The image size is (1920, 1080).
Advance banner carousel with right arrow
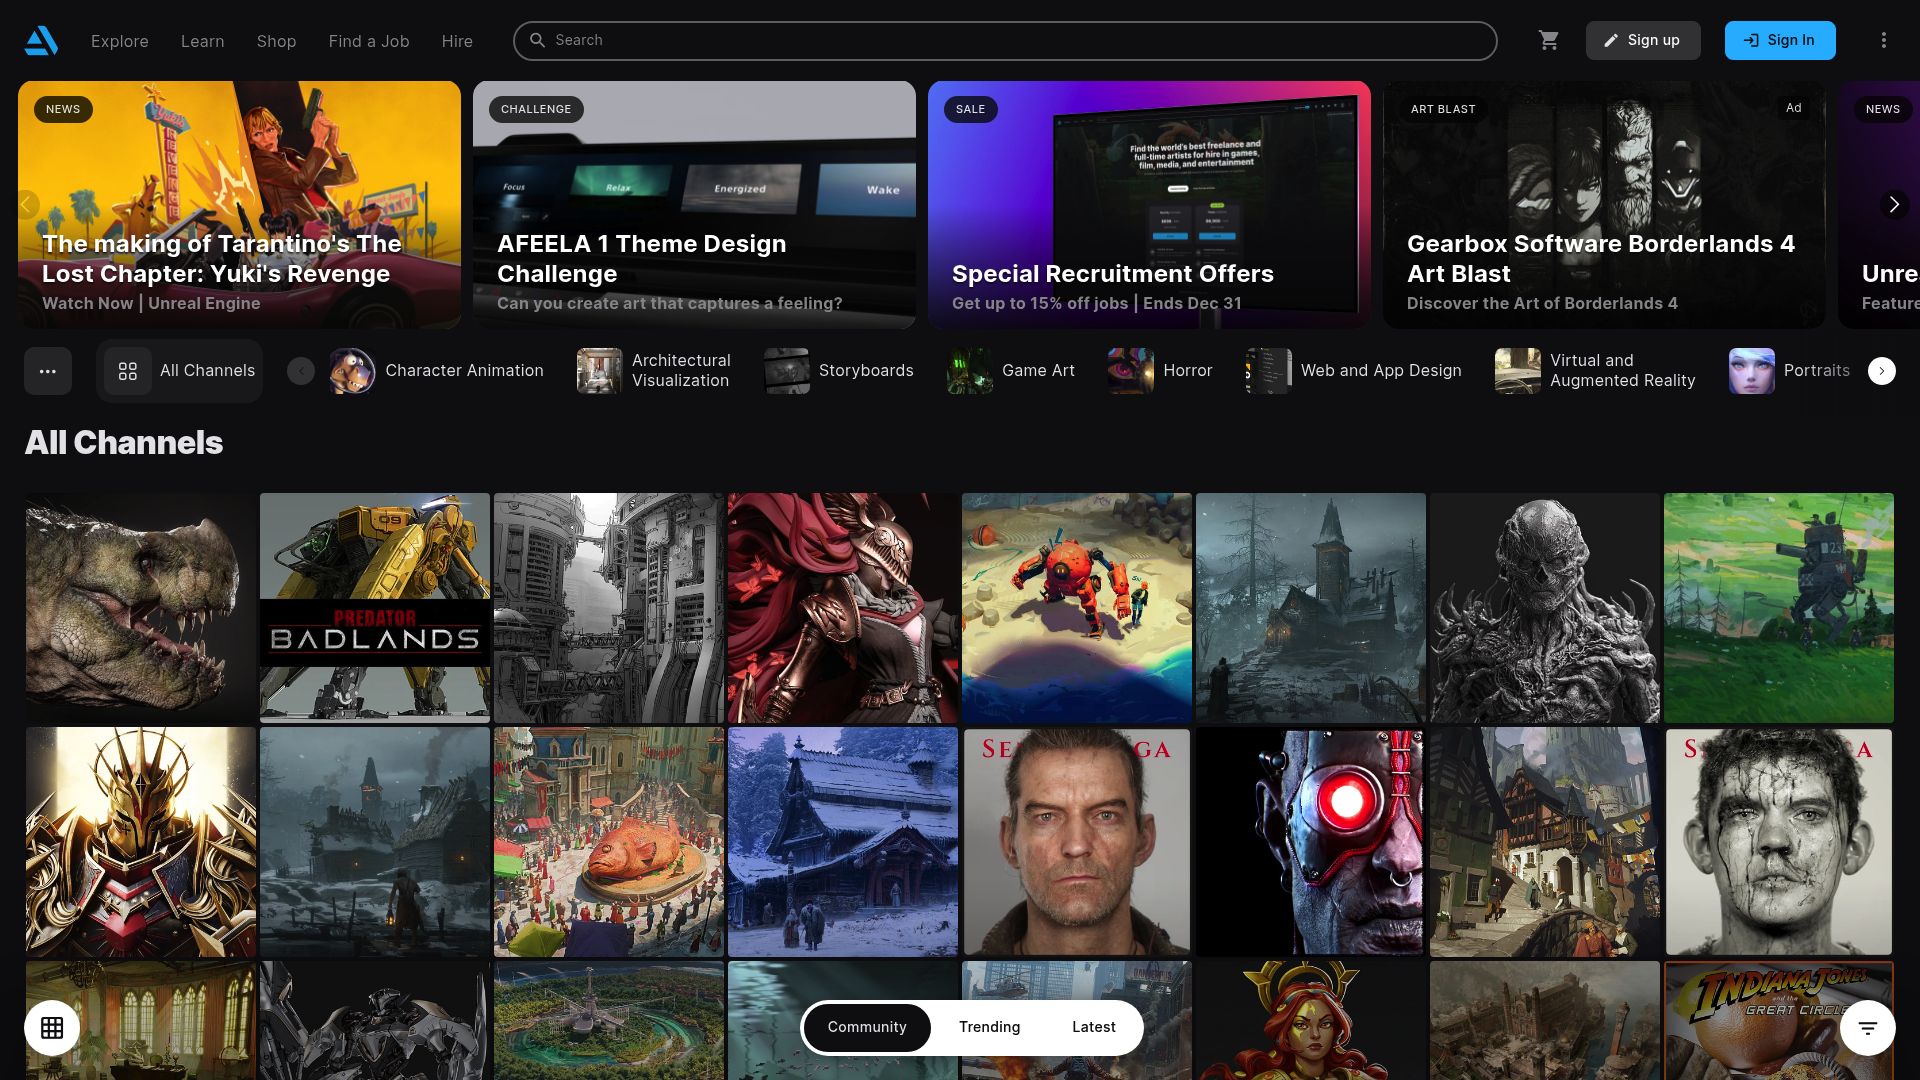coord(1893,205)
